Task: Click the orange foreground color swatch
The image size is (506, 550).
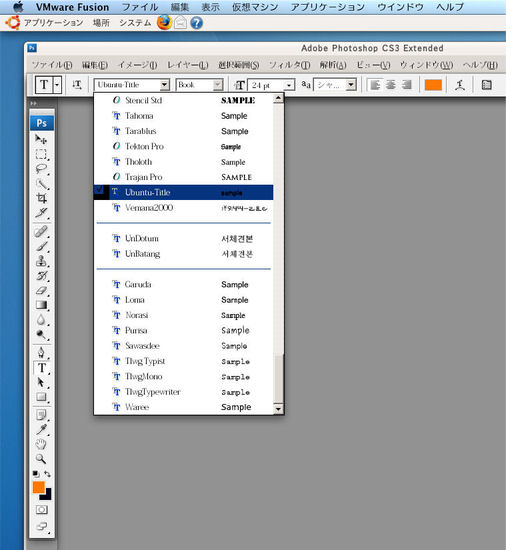Action: [x=38, y=487]
